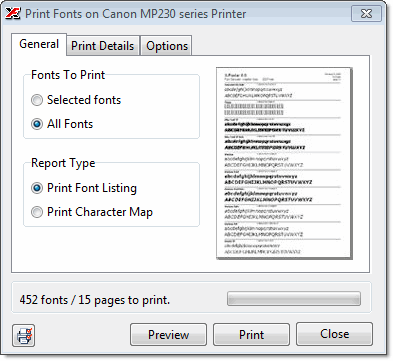Click the X-Fonter app icon in title bar

[13, 14]
